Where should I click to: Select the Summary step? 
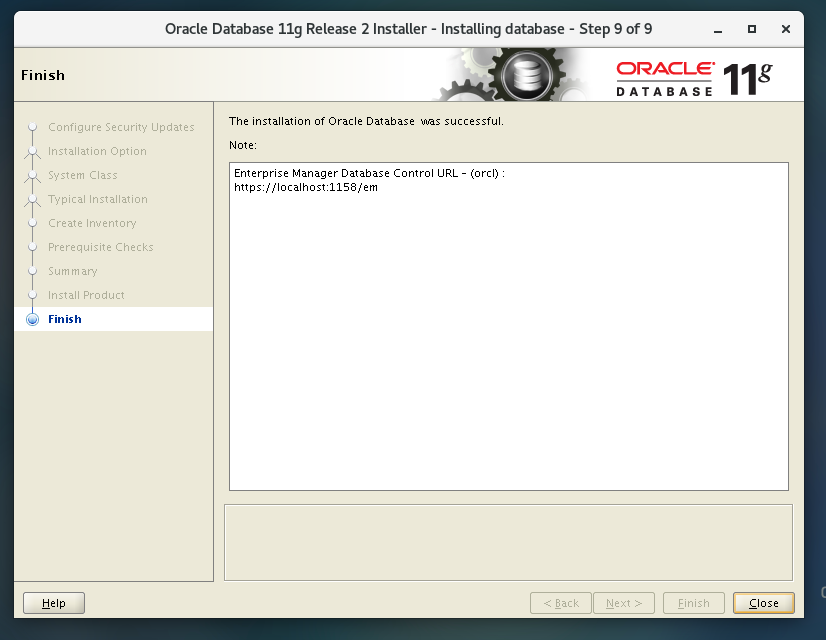pyautogui.click(x=73, y=271)
